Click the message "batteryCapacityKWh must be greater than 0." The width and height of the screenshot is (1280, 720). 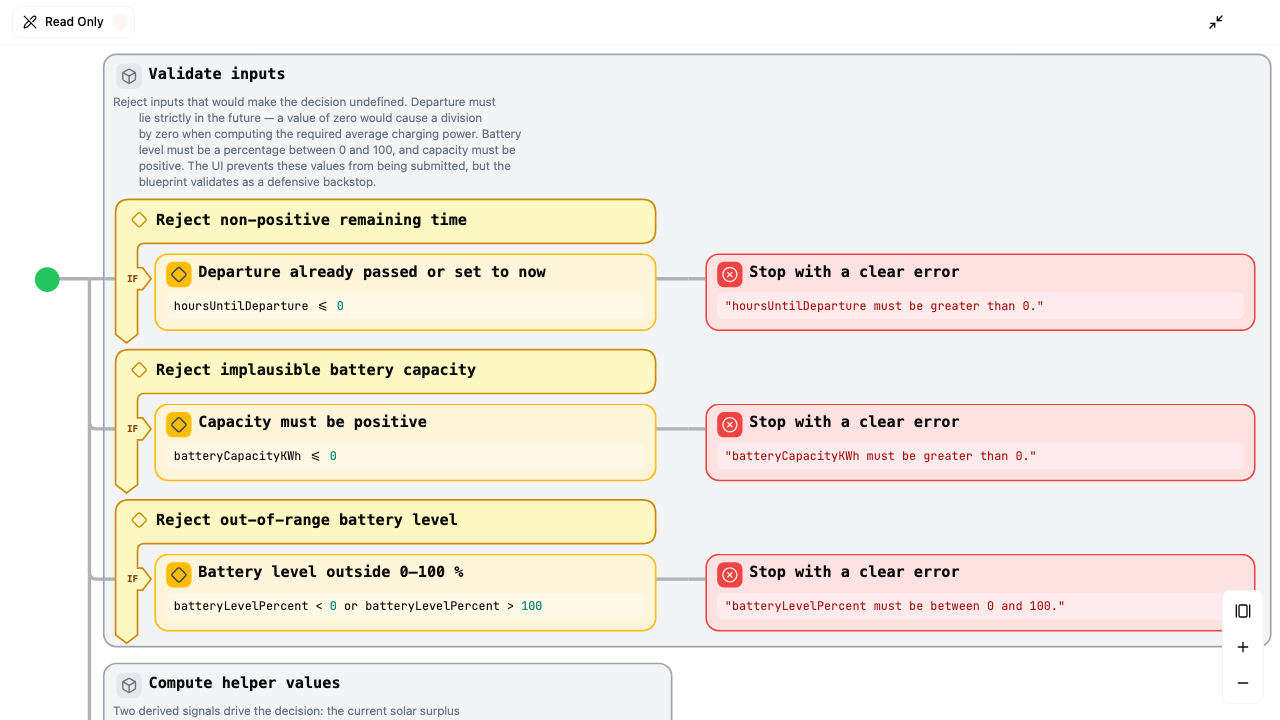click(x=881, y=456)
